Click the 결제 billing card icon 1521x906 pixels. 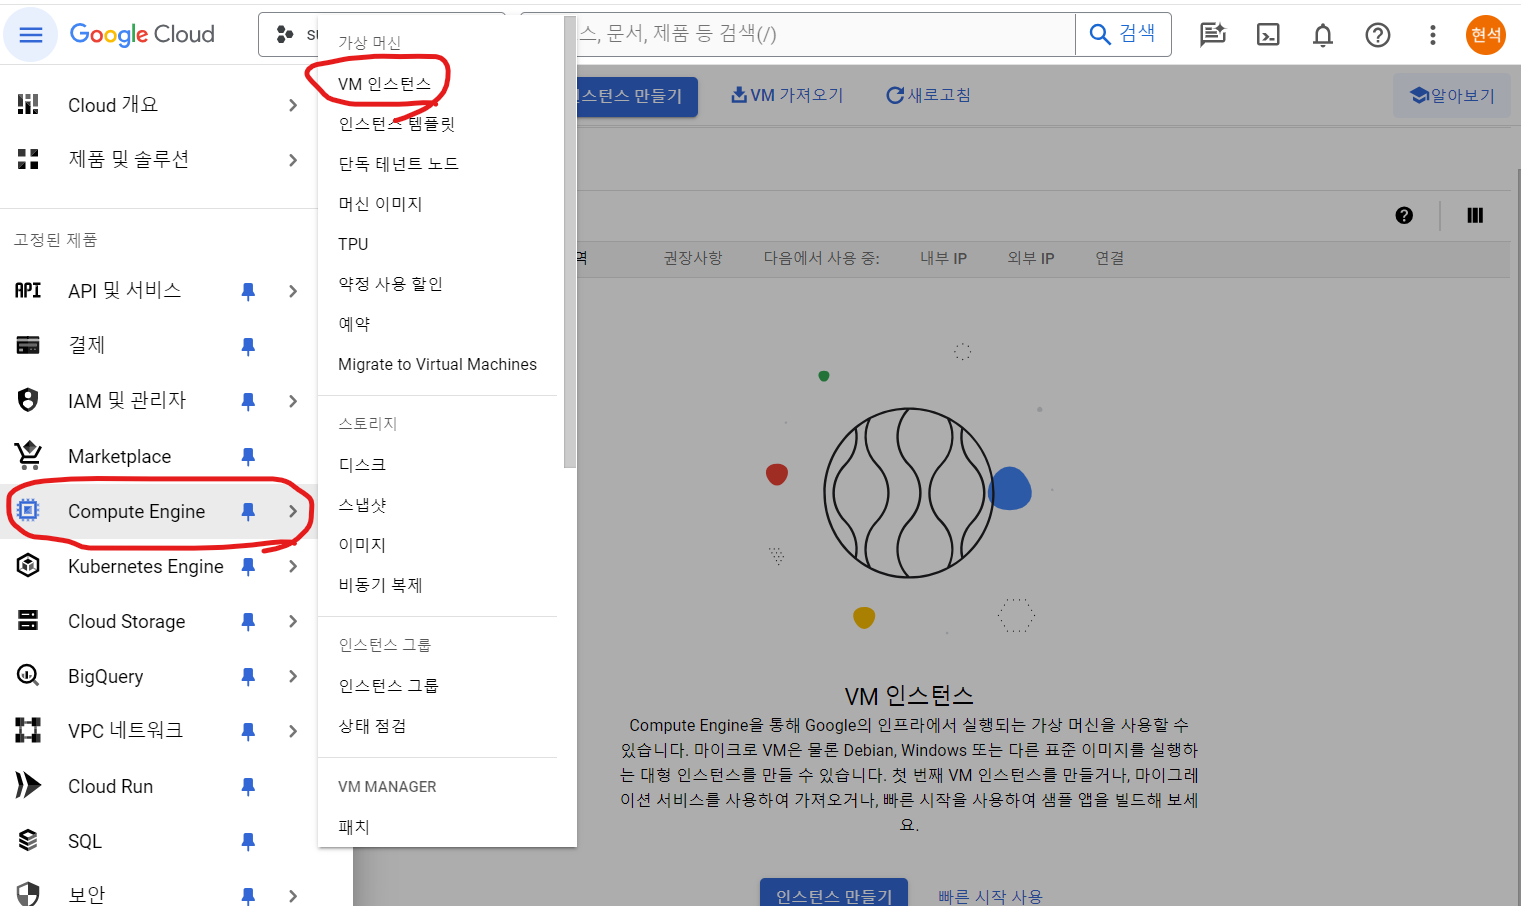[x=28, y=345]
